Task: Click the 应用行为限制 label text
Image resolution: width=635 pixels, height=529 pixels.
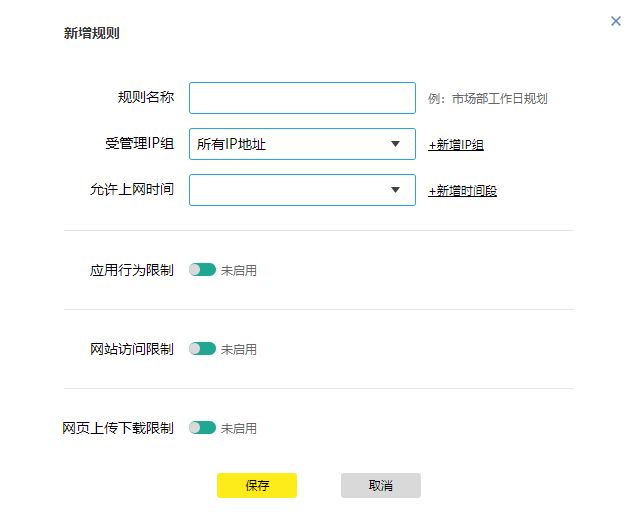Action: click(x=132, y=270)
